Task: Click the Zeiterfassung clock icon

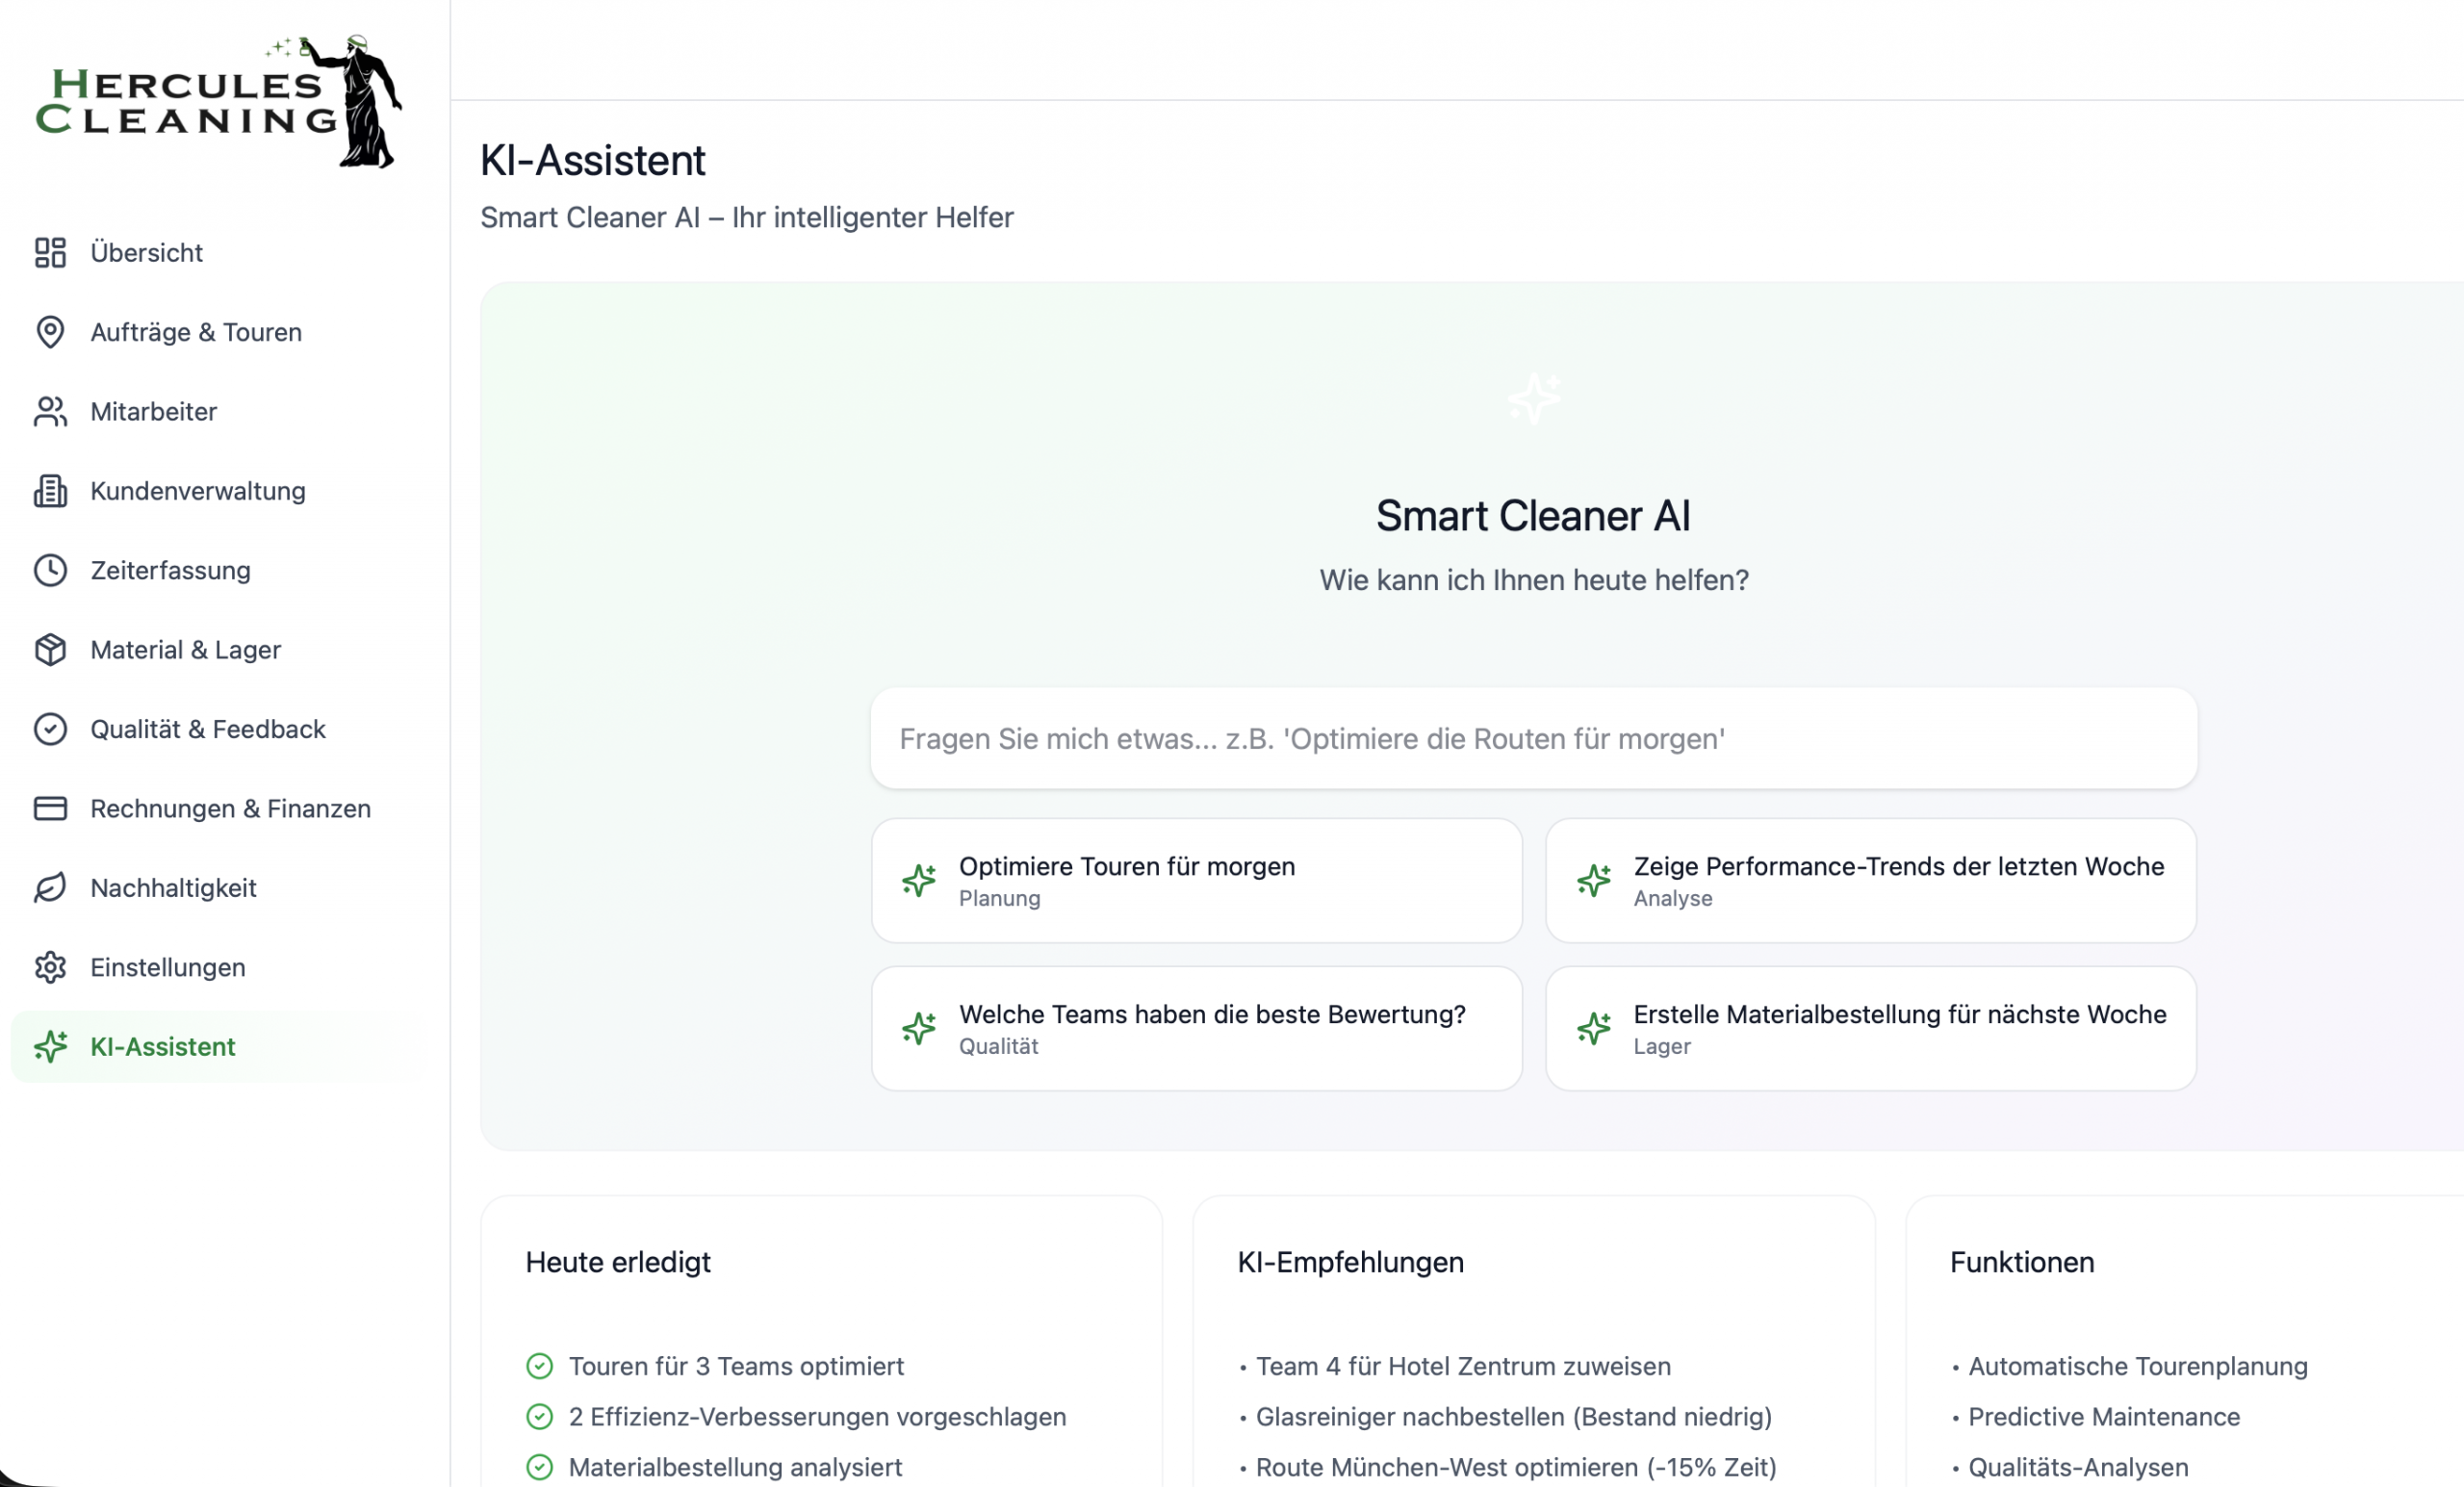Action: pyautogui.click(x=50, y=570)
